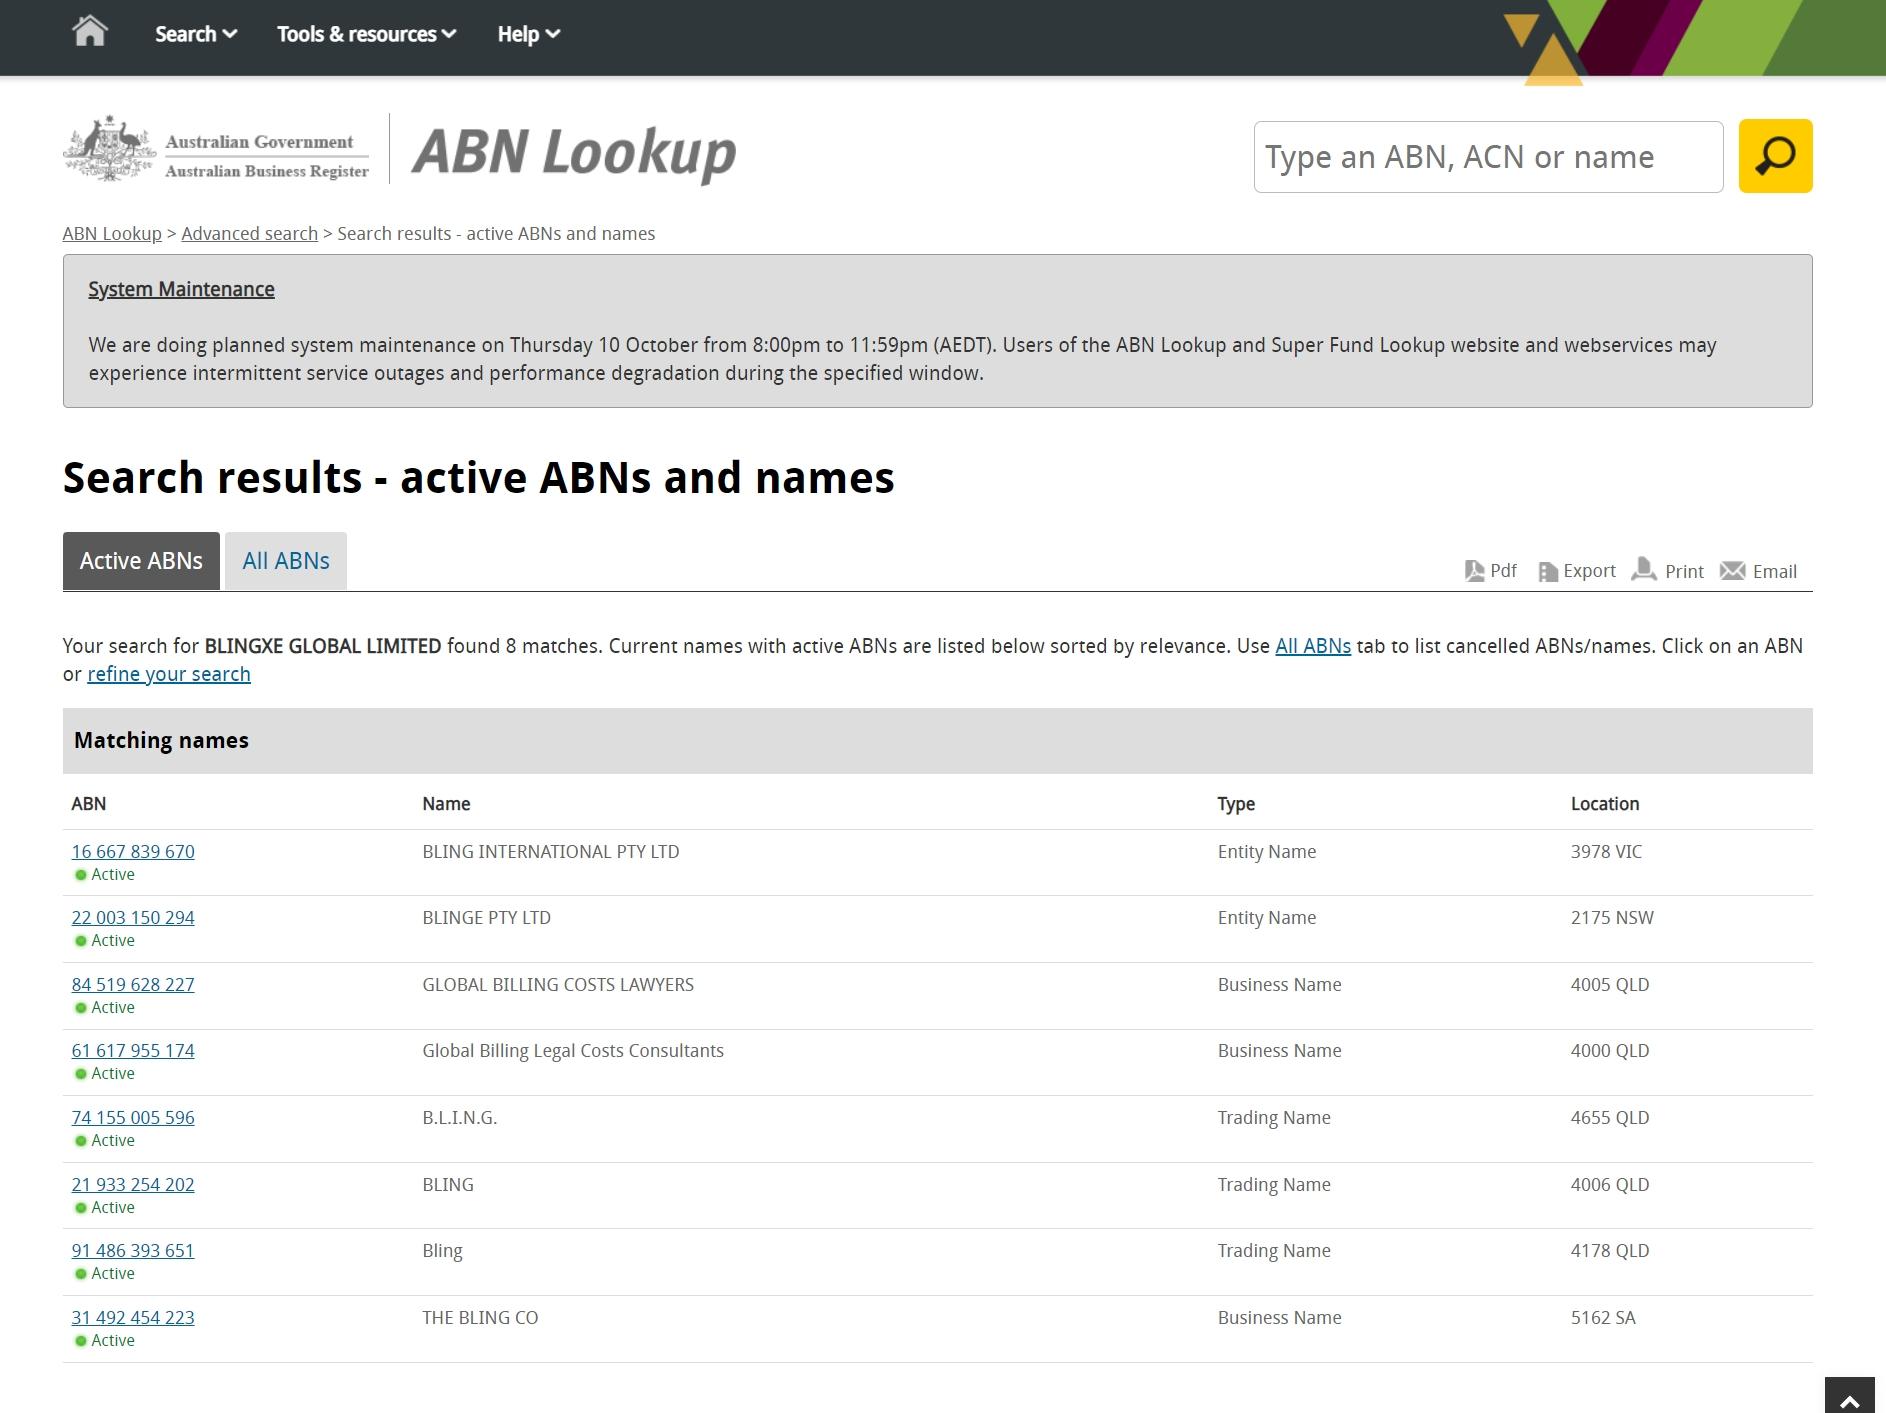
Task: Click the name THE BLING CO
Action: pyautogui.click(x=480, y=1318)
